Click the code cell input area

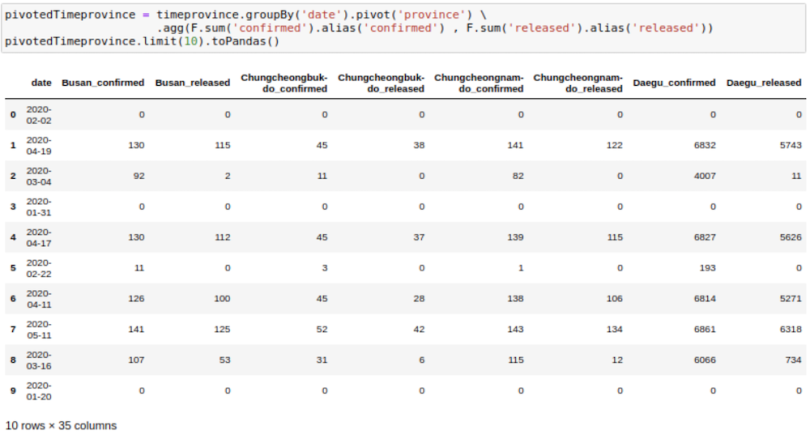click(x=403, y=28)
